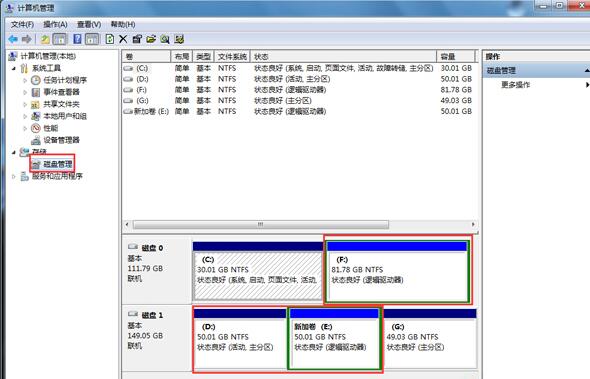
Task: Select 磁盘管理 in the tree
Action: [x=58, y=164]
